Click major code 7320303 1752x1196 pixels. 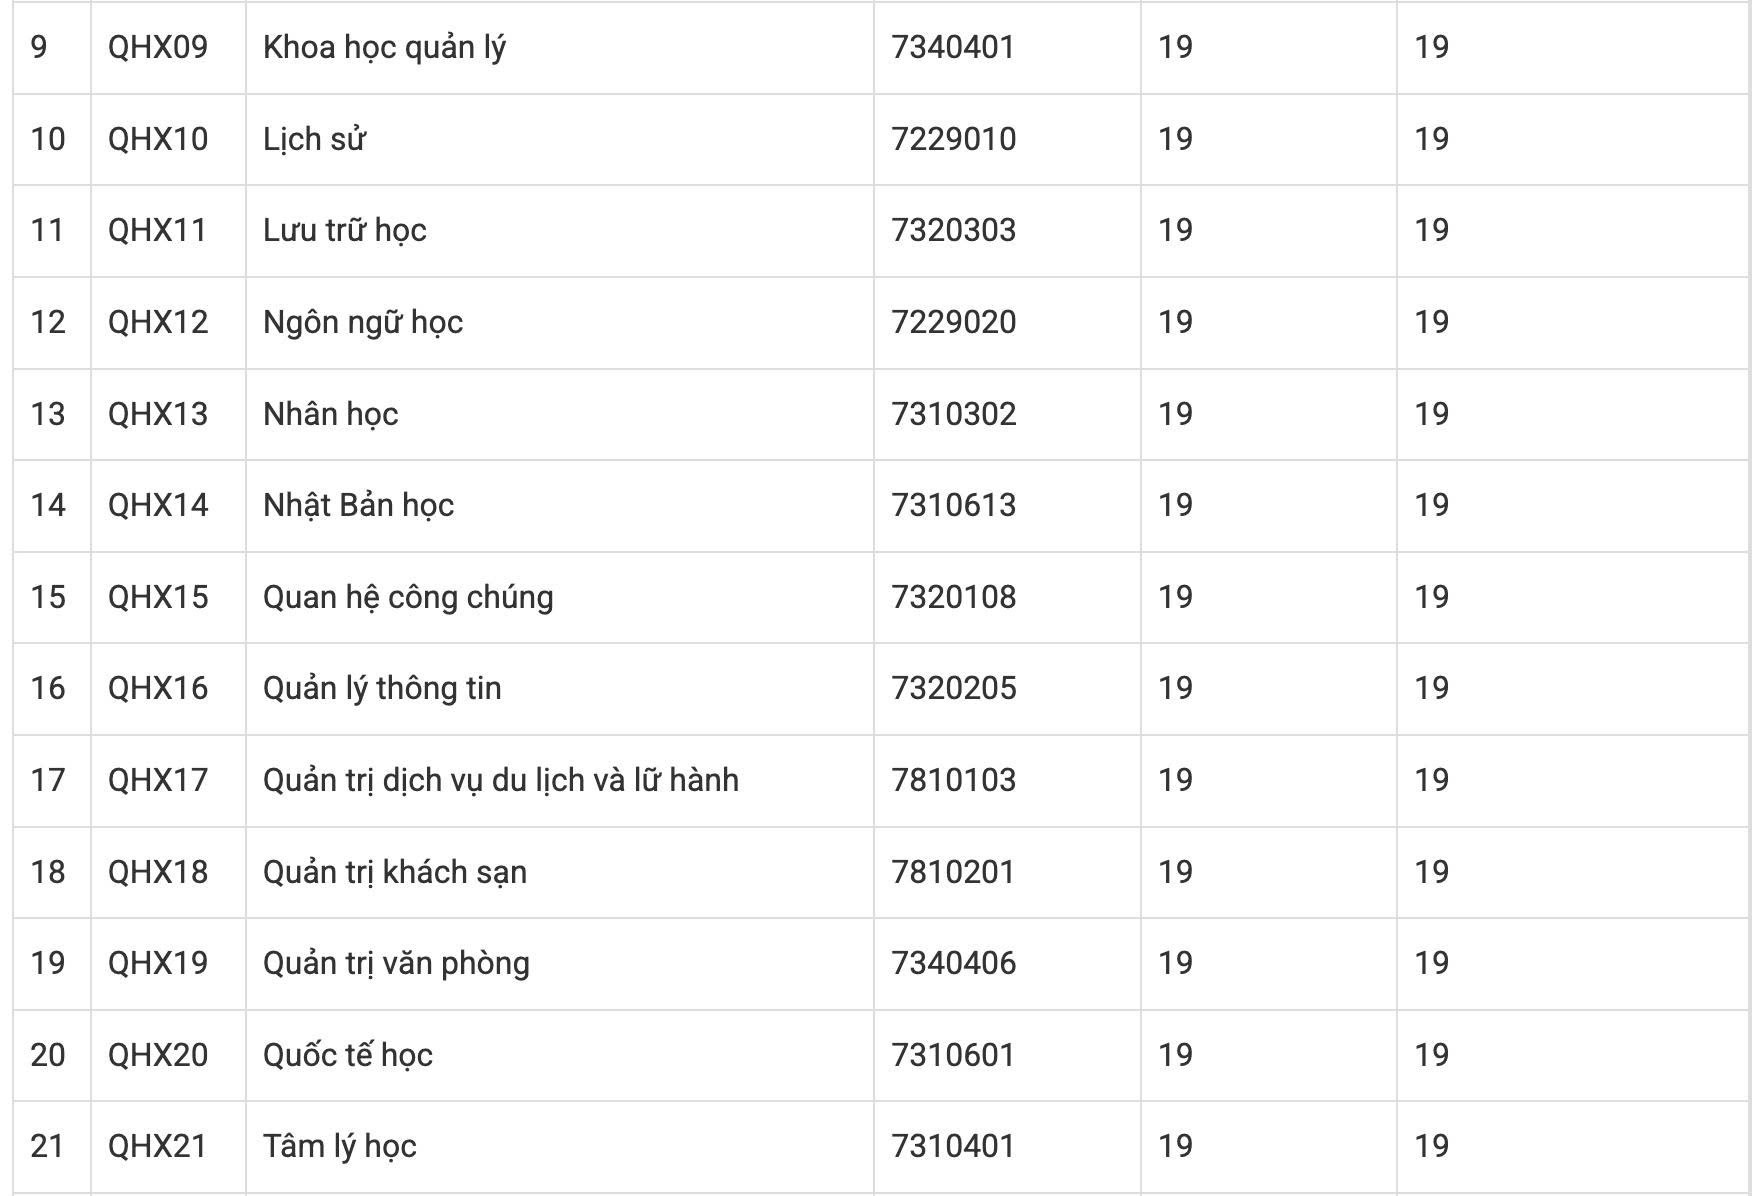coord(953,230)
